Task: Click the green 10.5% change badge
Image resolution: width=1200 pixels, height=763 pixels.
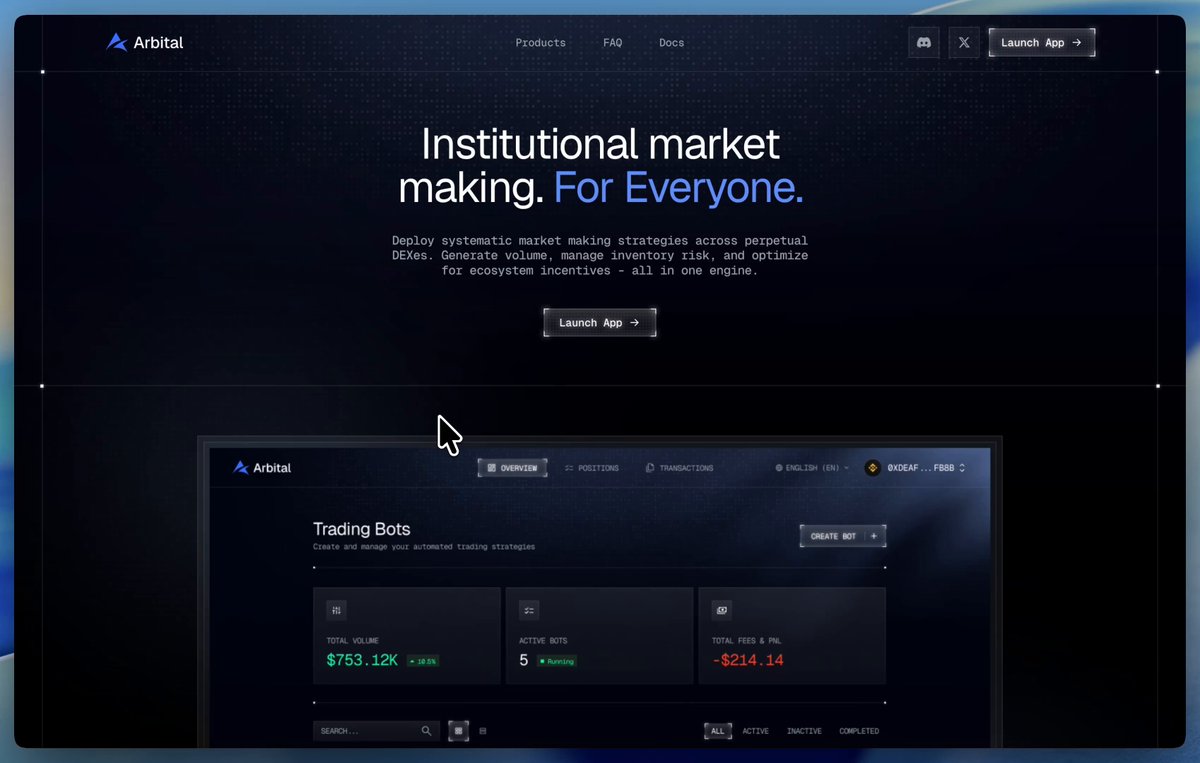Action: (423, 661)
